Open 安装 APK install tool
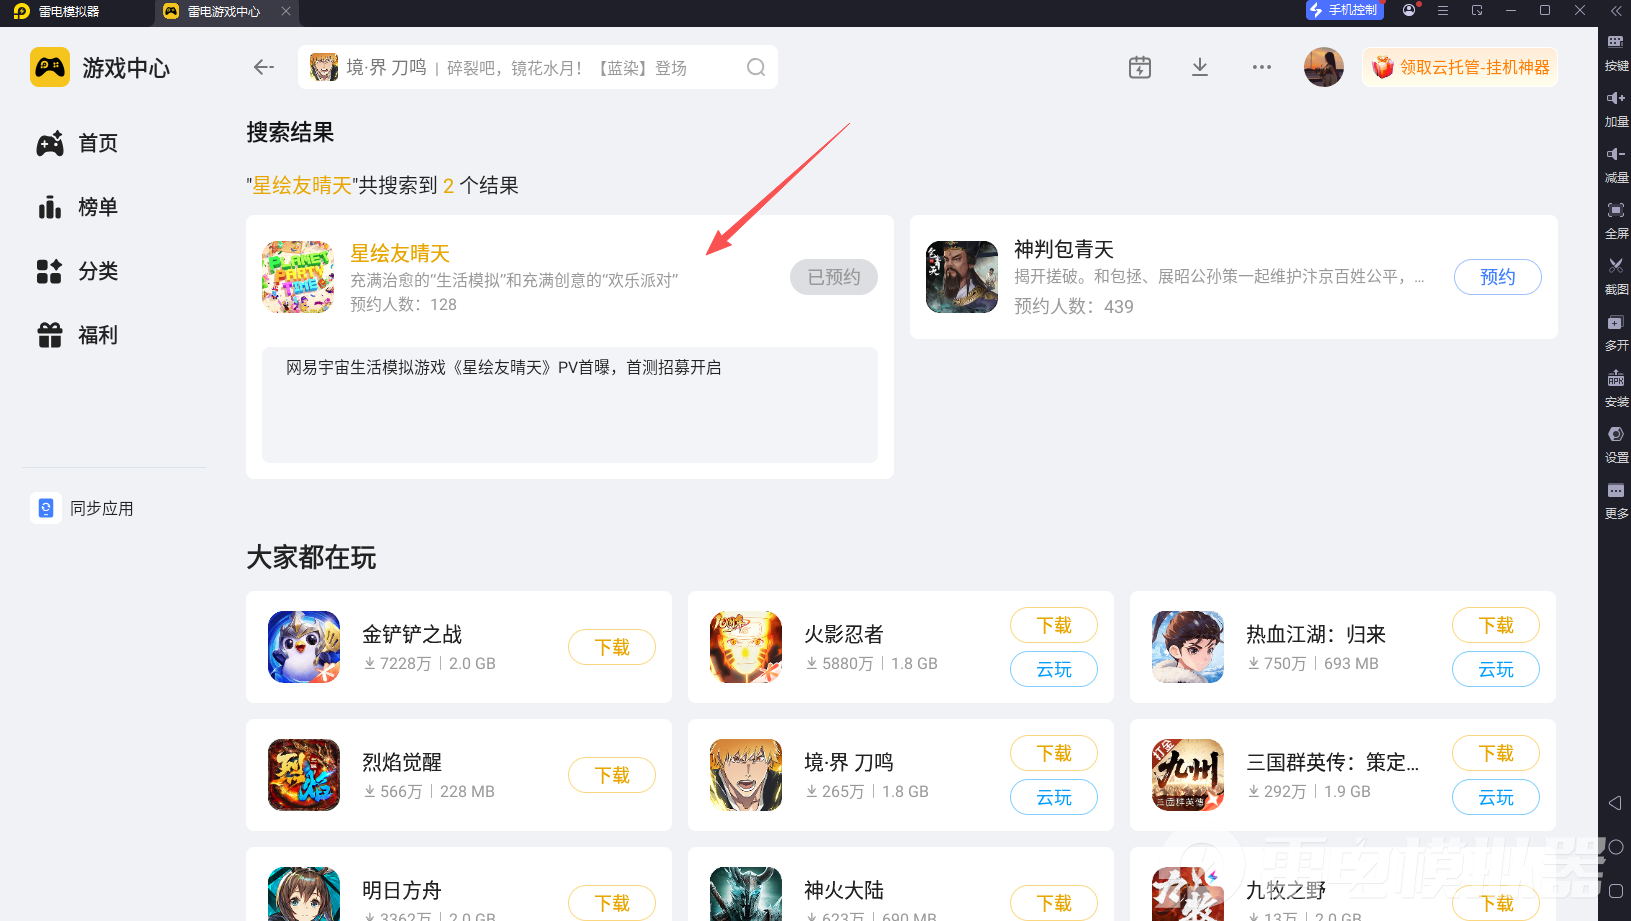Image resolution: width=1631 pixels, height=921 pixels. pos(1616,388)
